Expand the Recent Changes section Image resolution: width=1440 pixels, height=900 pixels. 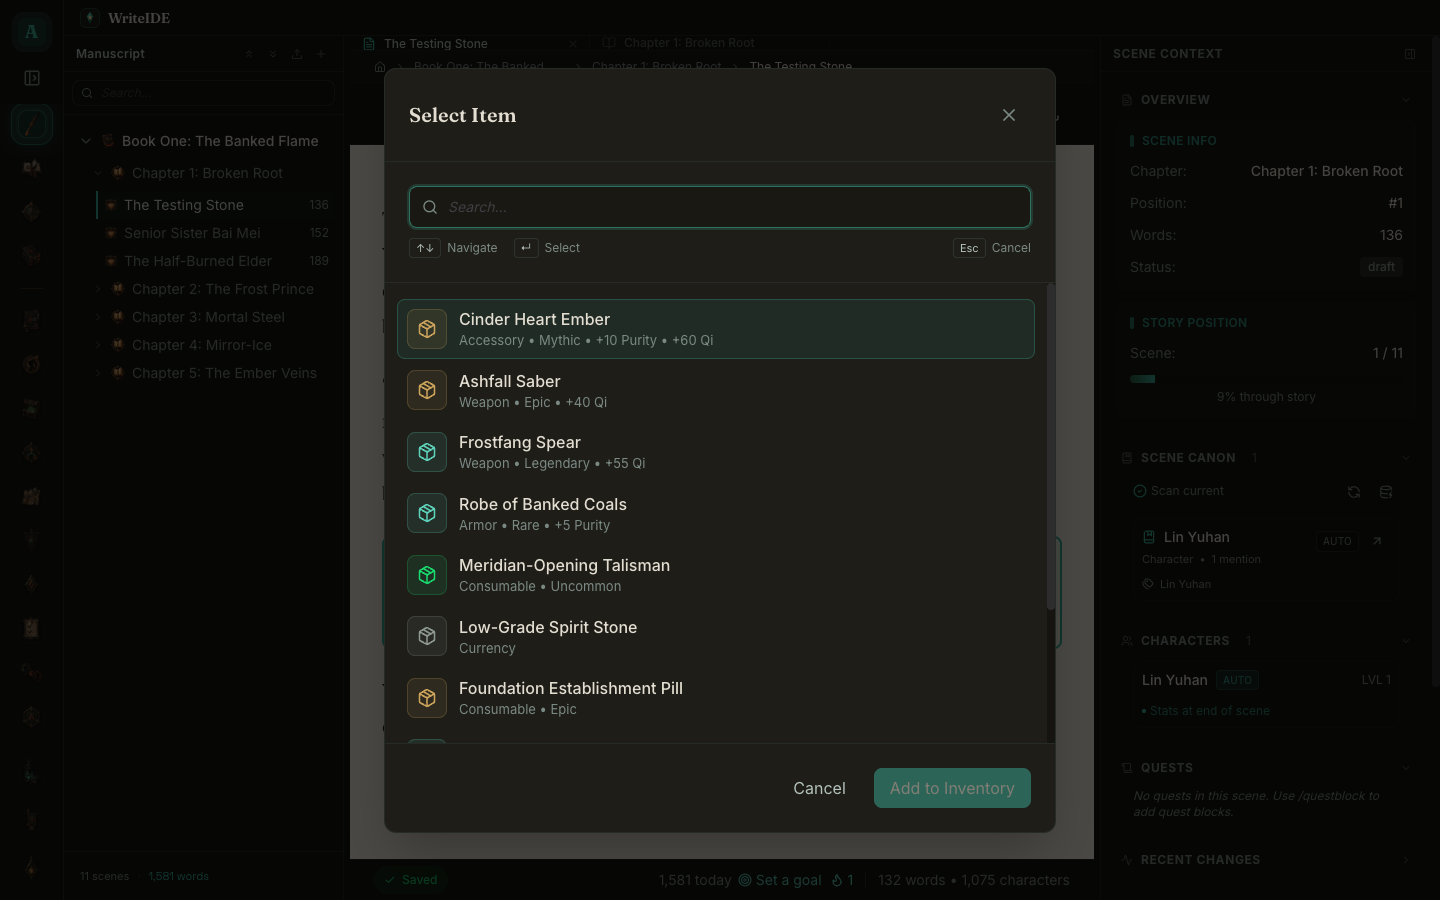[x=1406, y=860]
